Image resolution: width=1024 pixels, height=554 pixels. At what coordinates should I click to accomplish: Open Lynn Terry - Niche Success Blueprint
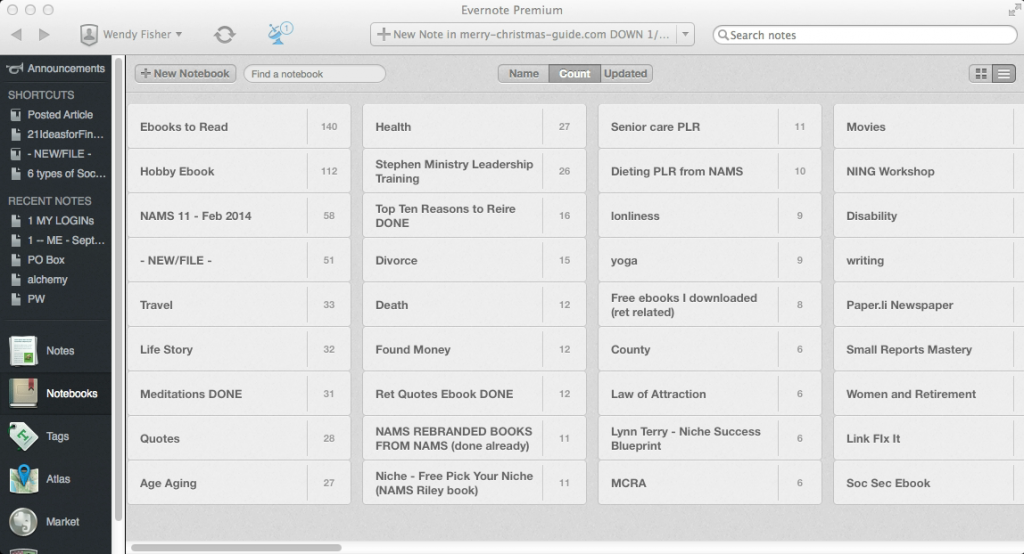pyautogui.click(x=710, y=438)
